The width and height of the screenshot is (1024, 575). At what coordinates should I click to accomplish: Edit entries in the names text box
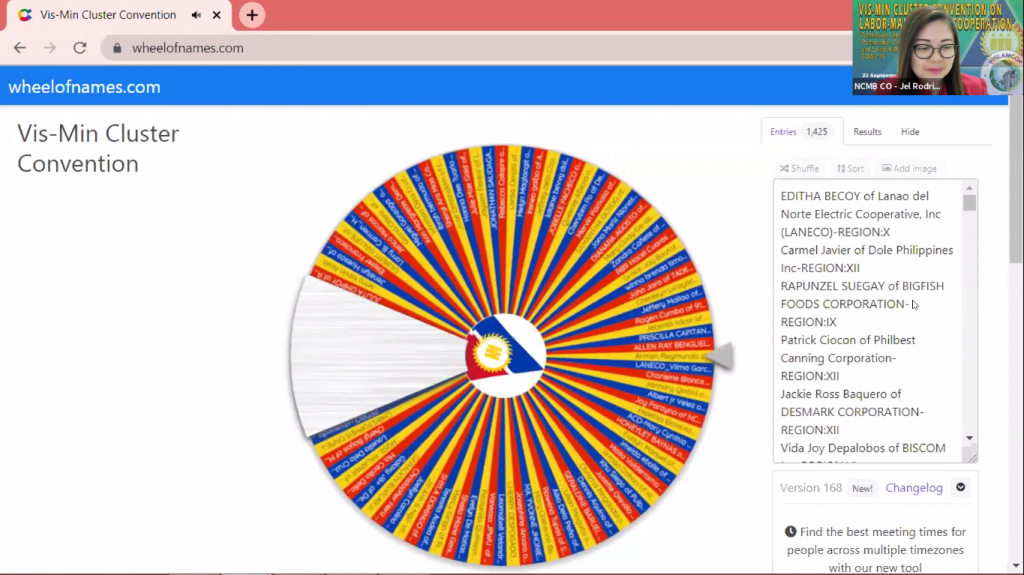[869, 321]
